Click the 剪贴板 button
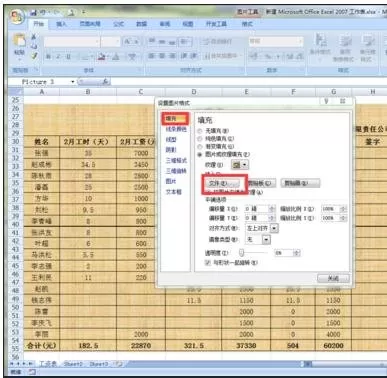 point(262,183)
